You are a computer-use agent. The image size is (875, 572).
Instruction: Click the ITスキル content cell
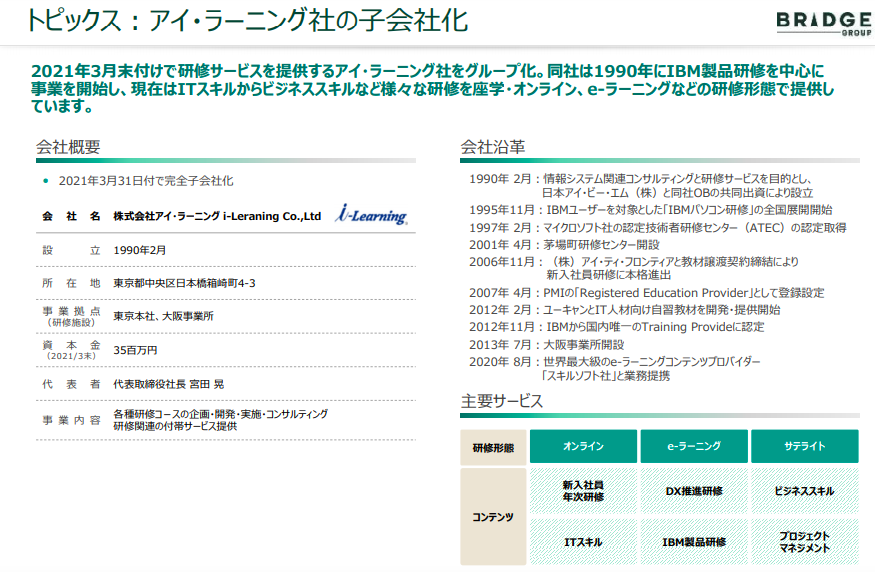point(583,542)
